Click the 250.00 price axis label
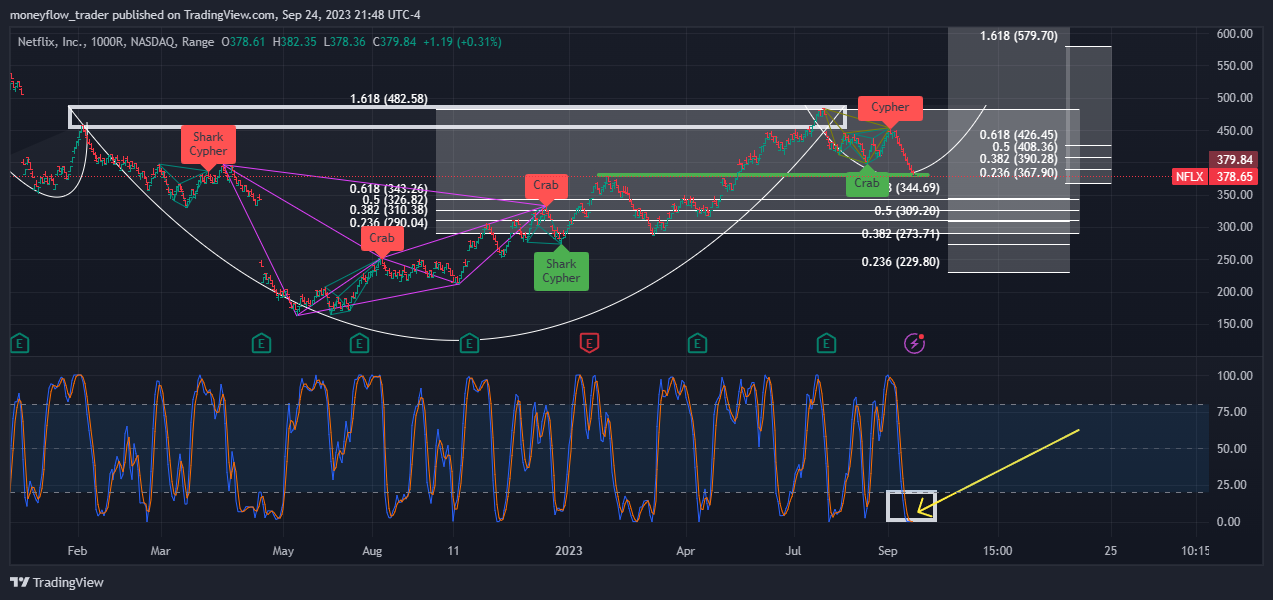Screen dimensions: 1273x600 click(x=1235, y=260)
